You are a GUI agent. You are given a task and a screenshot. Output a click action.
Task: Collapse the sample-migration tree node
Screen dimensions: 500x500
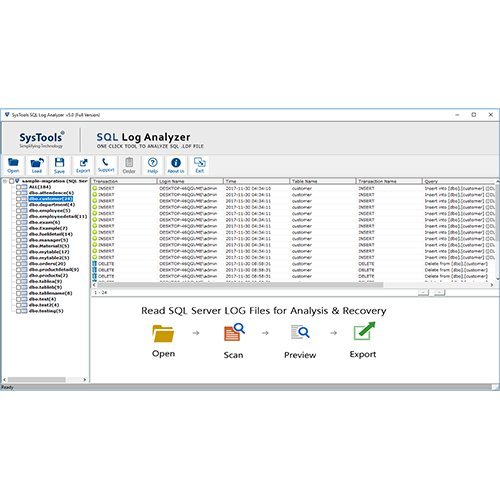click(x=5, y=181)
